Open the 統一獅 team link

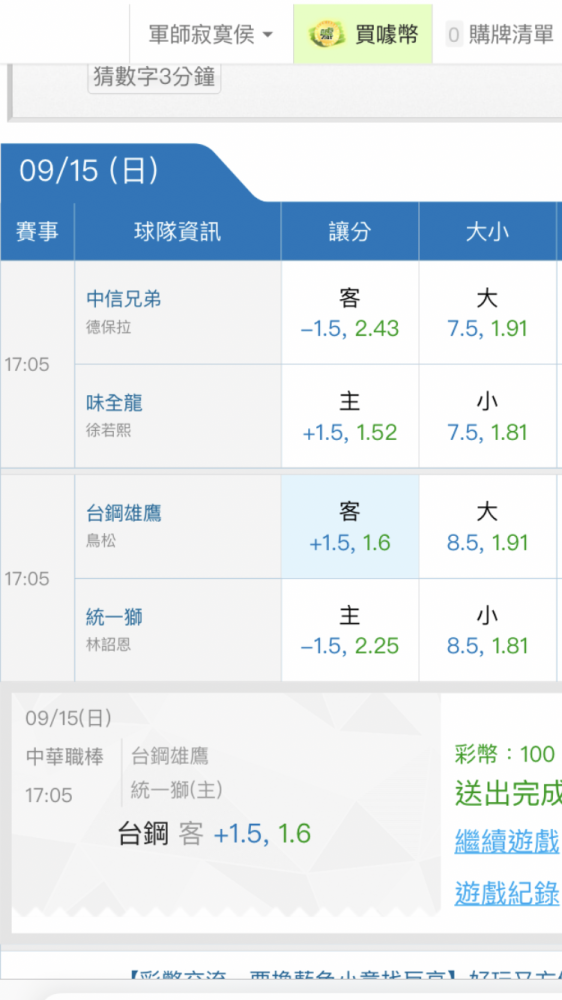click(x=114, y=617)
